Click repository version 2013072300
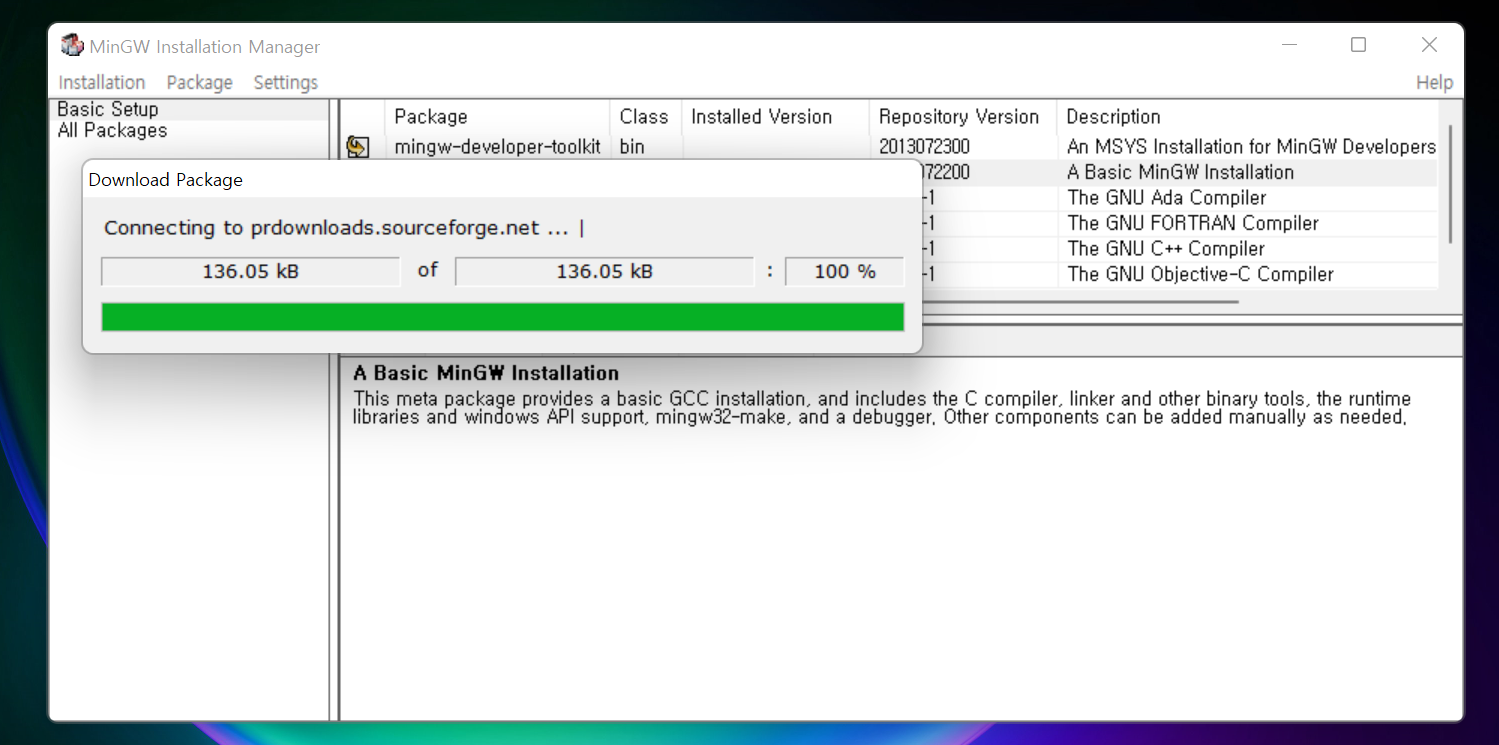Viewport: 1499px width, 745px height. pyautogui.click(x=924, y=147)
